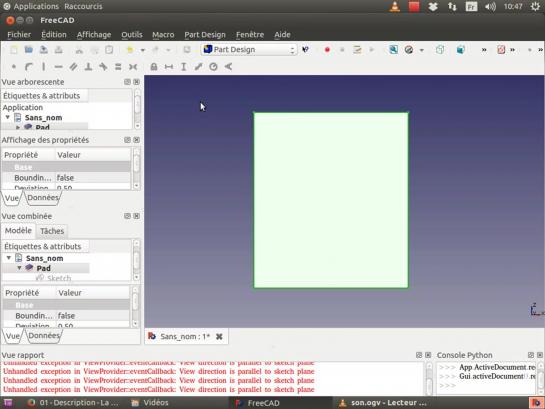Switch to son.ogv Lecteur taskbar window
545x409 pixels.
click(382, 403)
